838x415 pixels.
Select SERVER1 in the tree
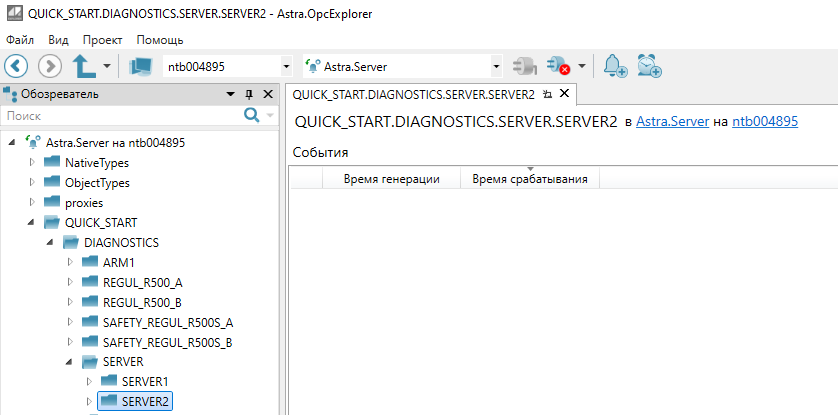click(145, 381)
